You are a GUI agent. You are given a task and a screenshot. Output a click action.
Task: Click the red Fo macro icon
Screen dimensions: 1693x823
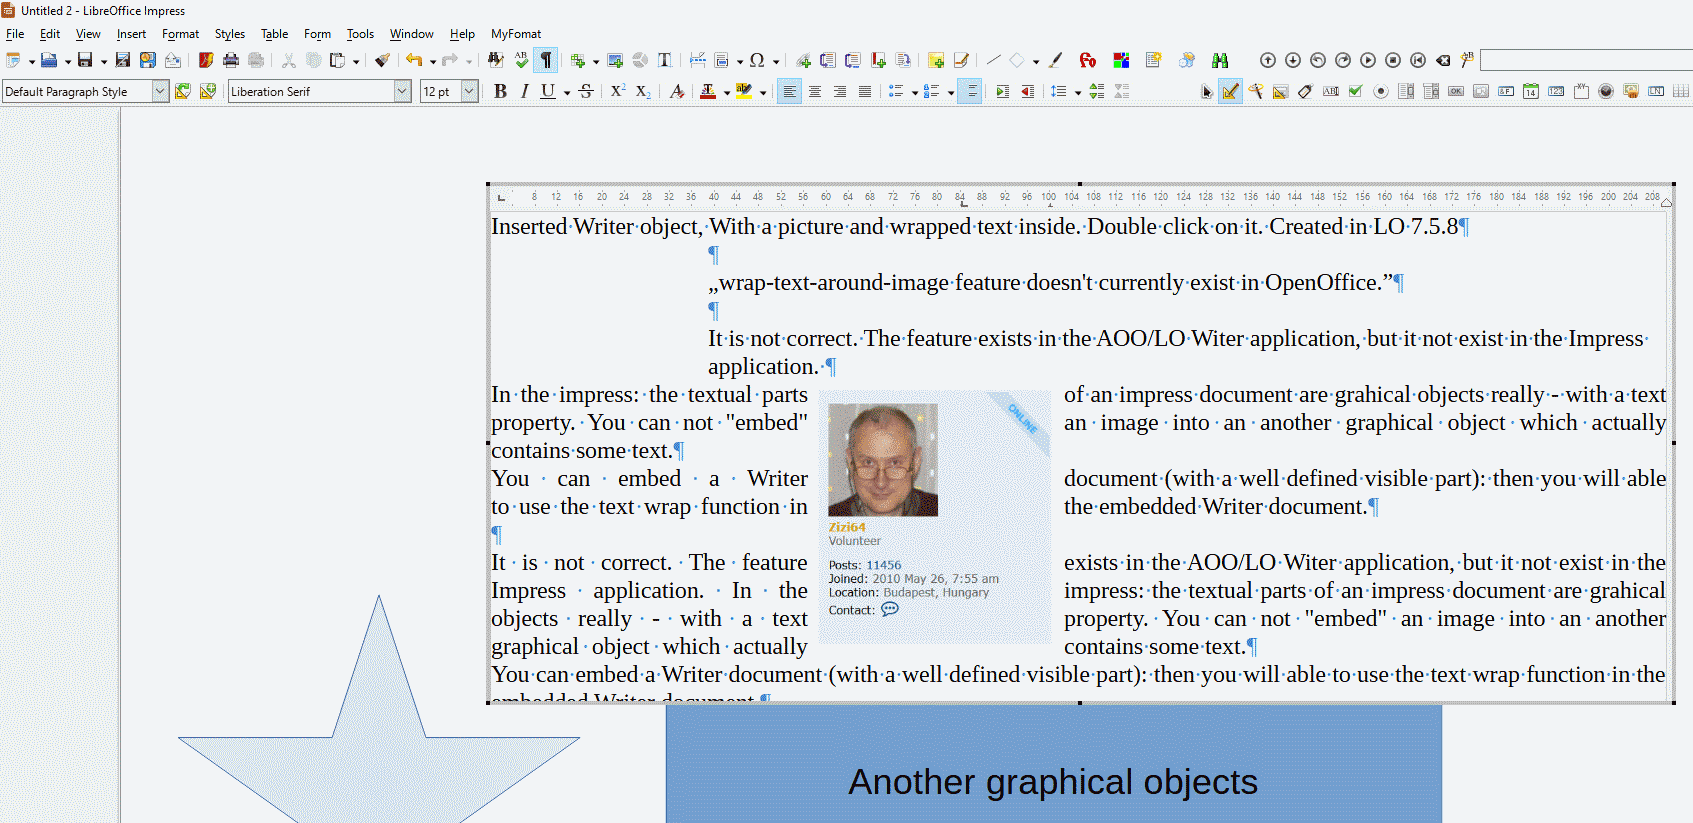(1088, 60)
